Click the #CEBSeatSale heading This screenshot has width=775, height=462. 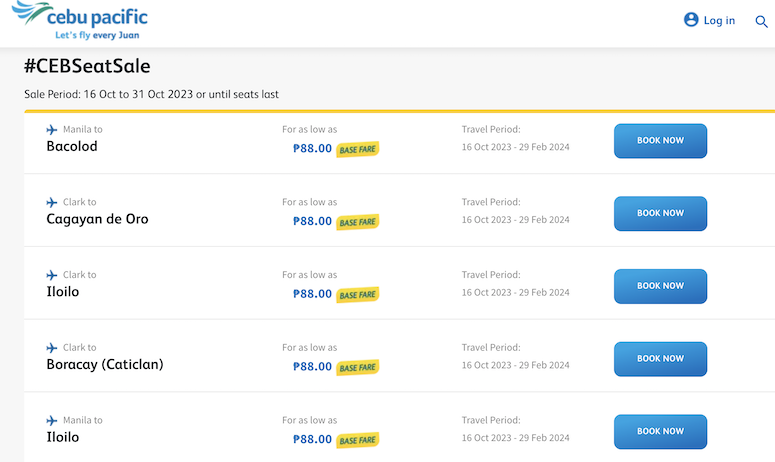click(87, 66)
